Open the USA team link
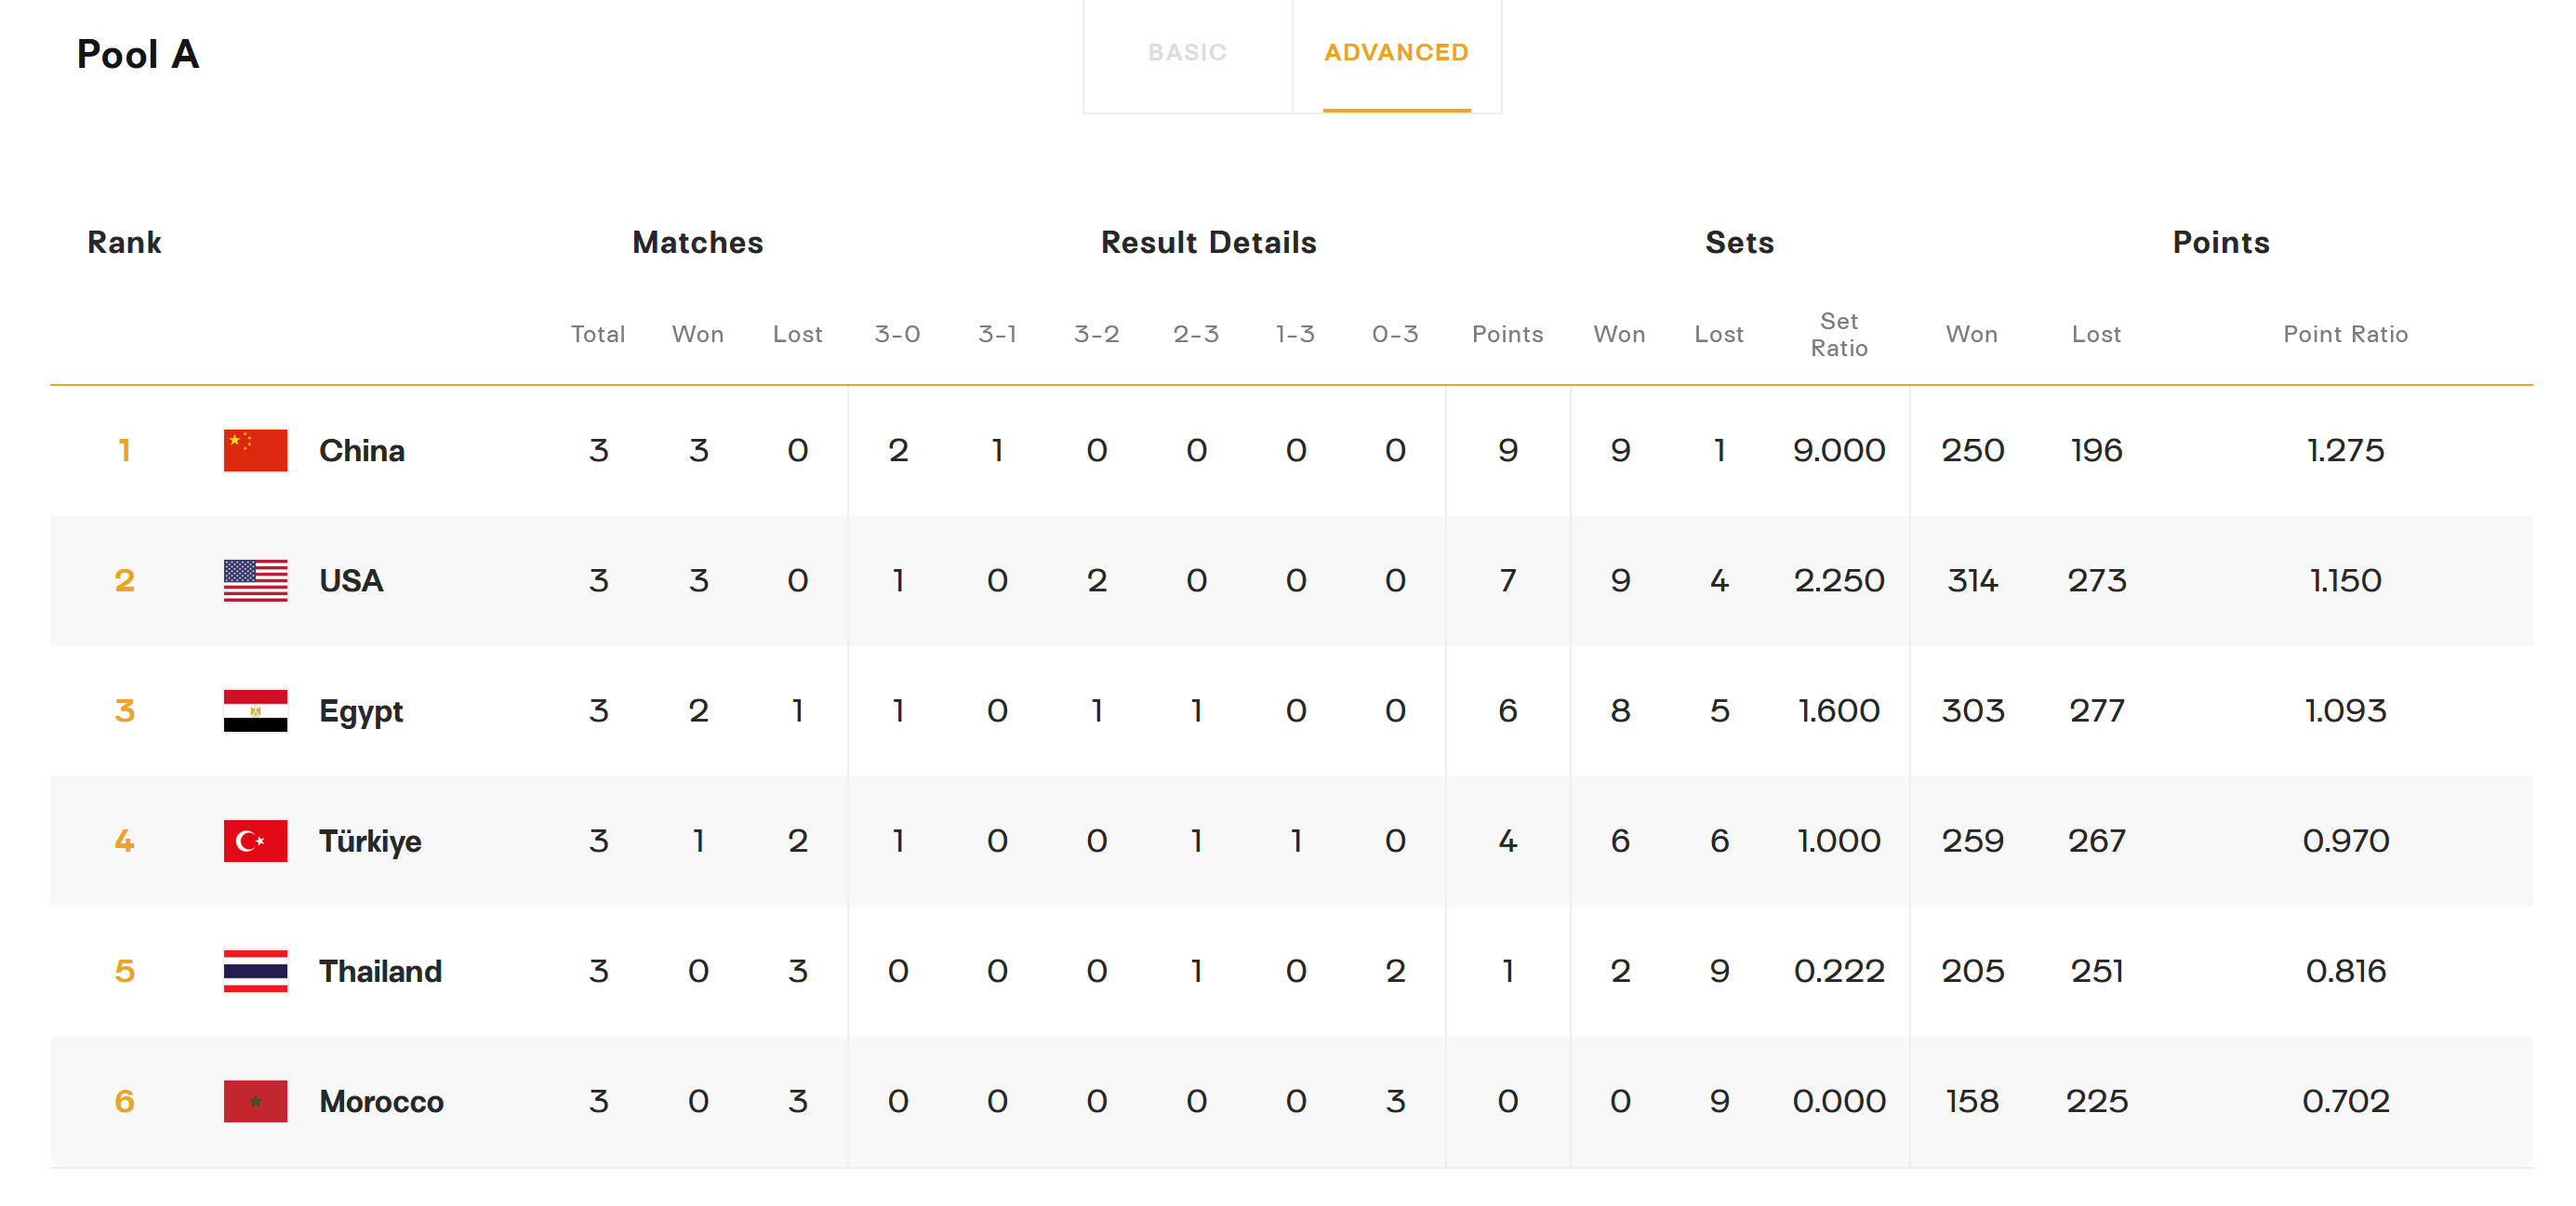 (x=351, y=580)
